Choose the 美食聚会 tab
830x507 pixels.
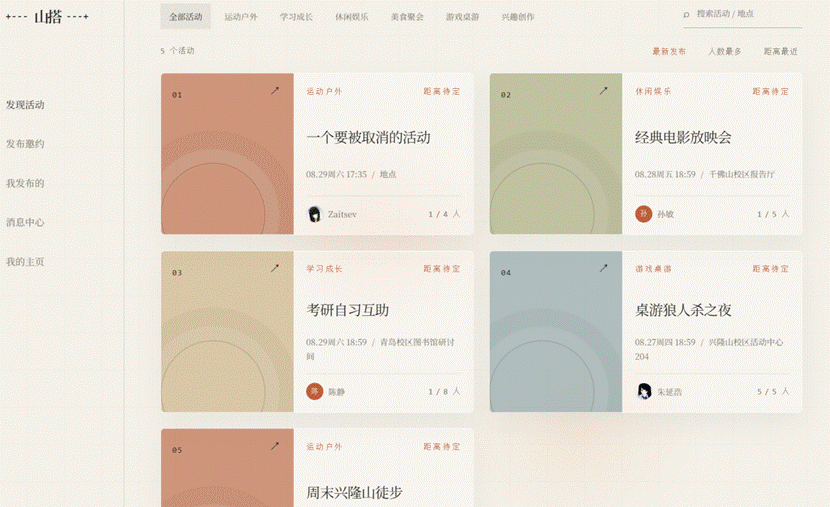click(407, 17)
